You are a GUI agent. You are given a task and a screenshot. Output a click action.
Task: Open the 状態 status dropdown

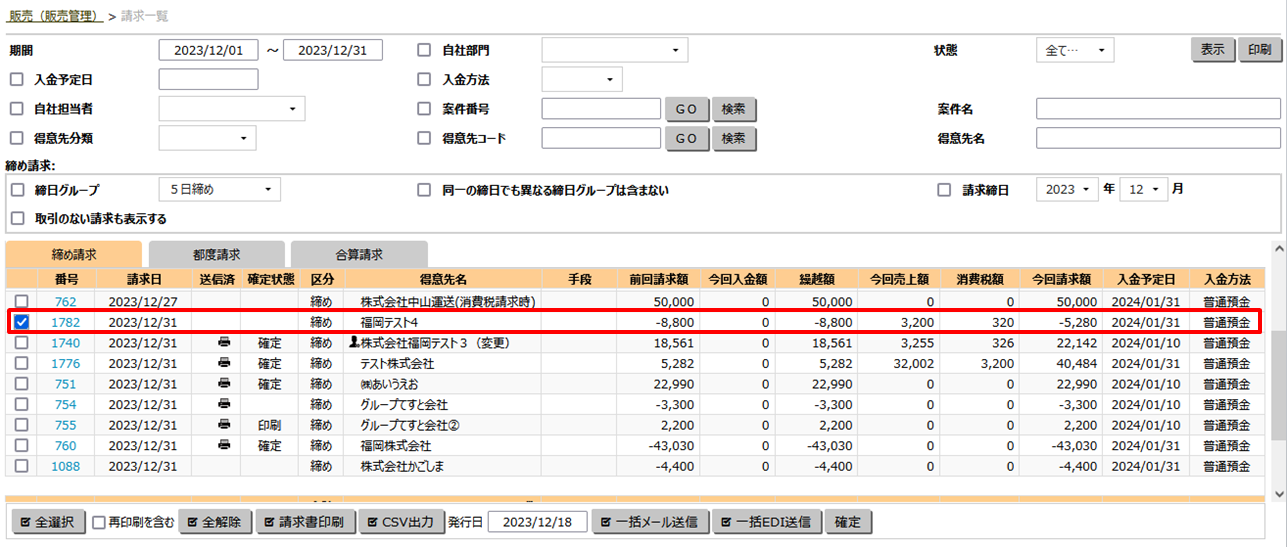[x=1074, y=50]
